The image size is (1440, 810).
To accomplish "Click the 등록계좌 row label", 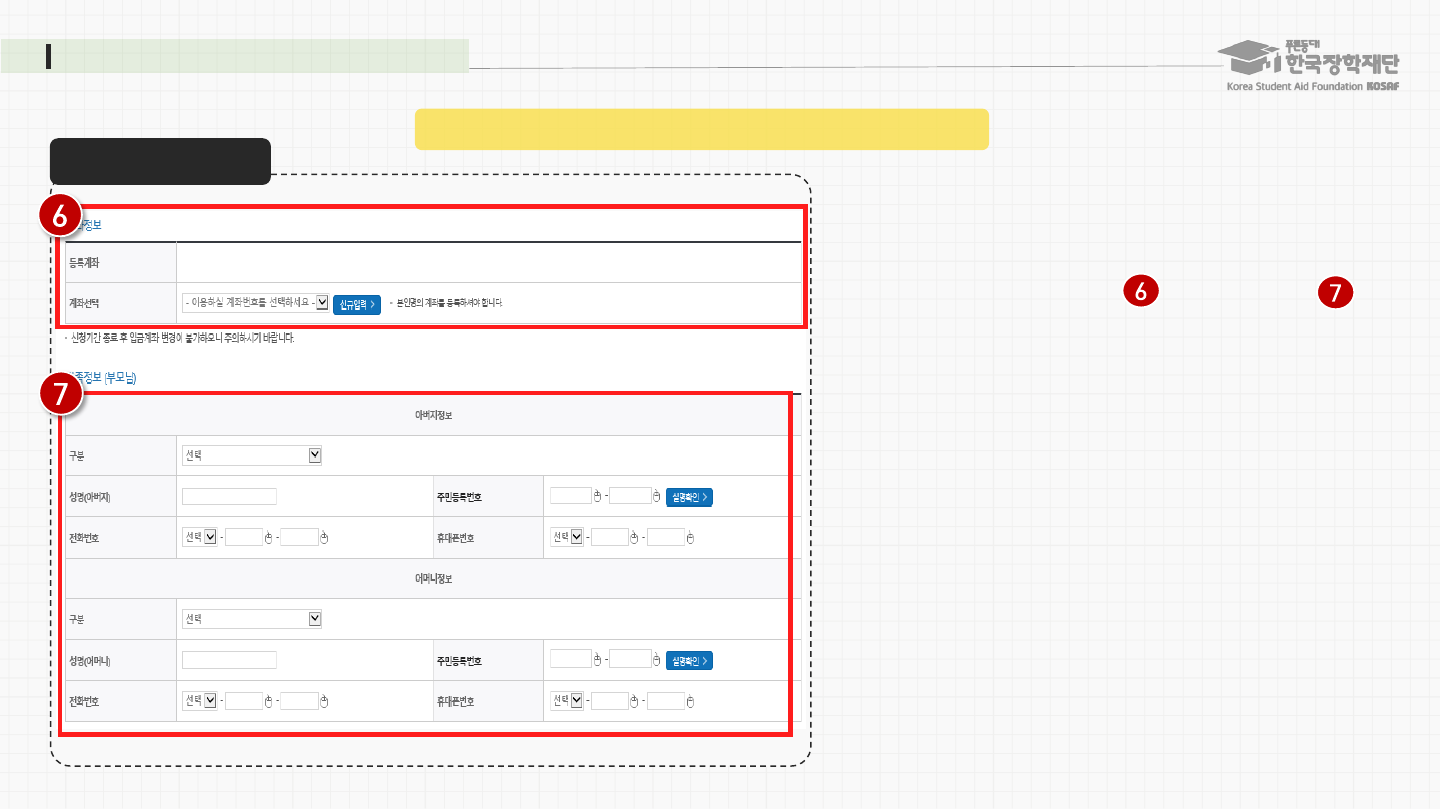I will 84,262.
